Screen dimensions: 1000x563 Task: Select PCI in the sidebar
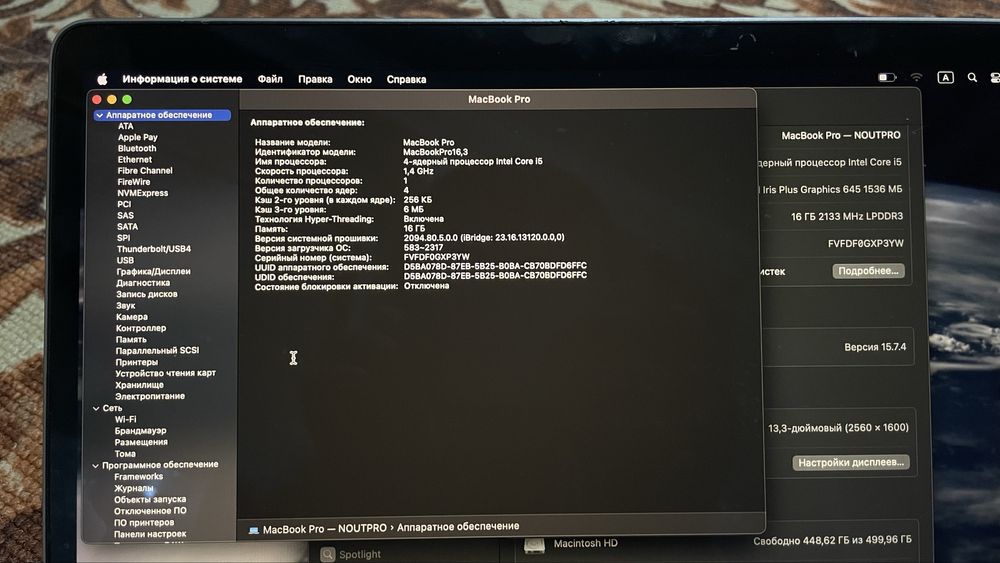pos(124,204)
